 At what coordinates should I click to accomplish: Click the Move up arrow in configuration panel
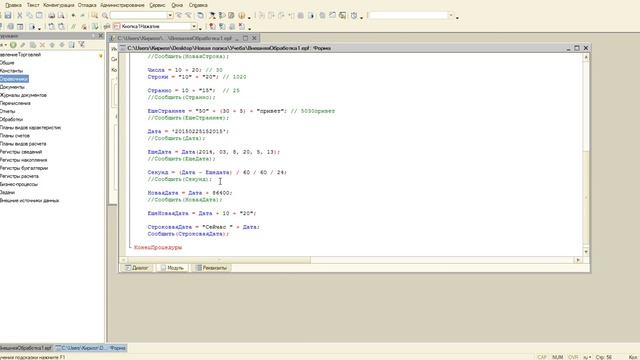coord(52,45)
